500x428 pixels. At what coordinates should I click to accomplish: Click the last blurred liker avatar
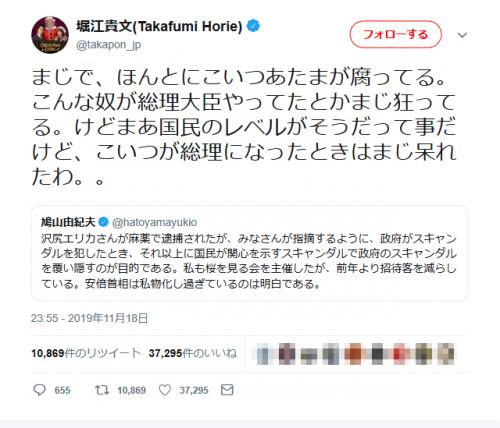click(446, 354)
